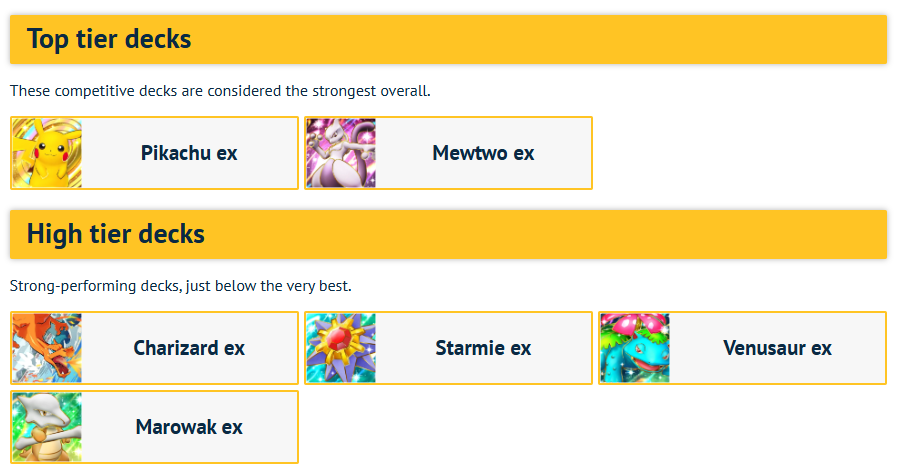Select the Mewtwo artwork image
Image resolution: width=897 pixels, height=474 pixels.
pyautogui.click(x=341, y=153)
